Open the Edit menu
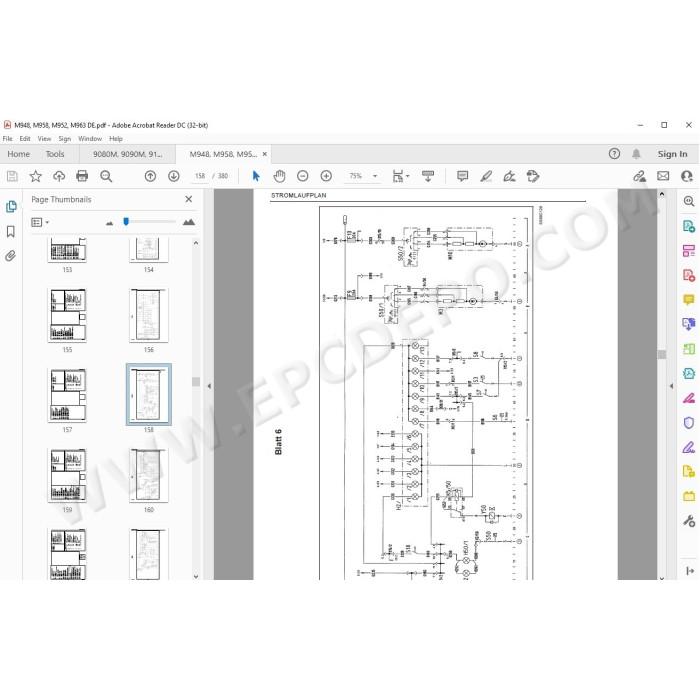This screenshot has height=700, width=700. 25,139
